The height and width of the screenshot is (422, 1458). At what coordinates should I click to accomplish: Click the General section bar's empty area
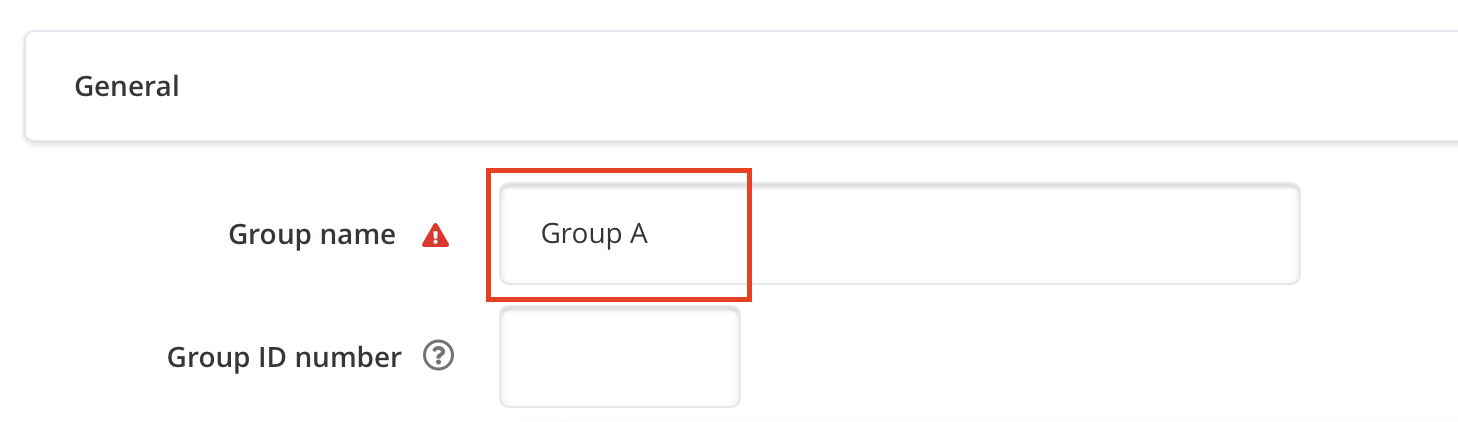(x=800, y=86)
